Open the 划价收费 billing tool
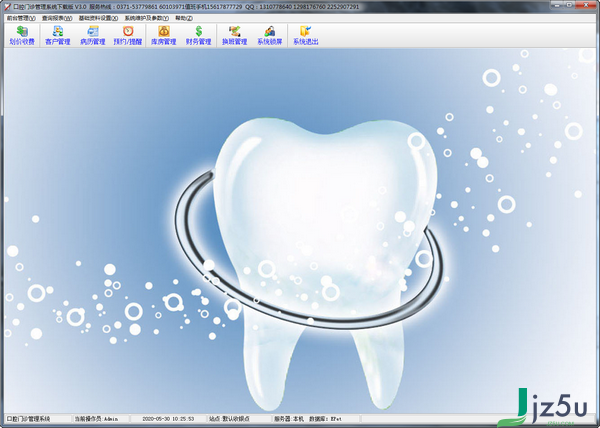This screenshot has height=428, width=600. pyautogui.click(x=21, y=36)
